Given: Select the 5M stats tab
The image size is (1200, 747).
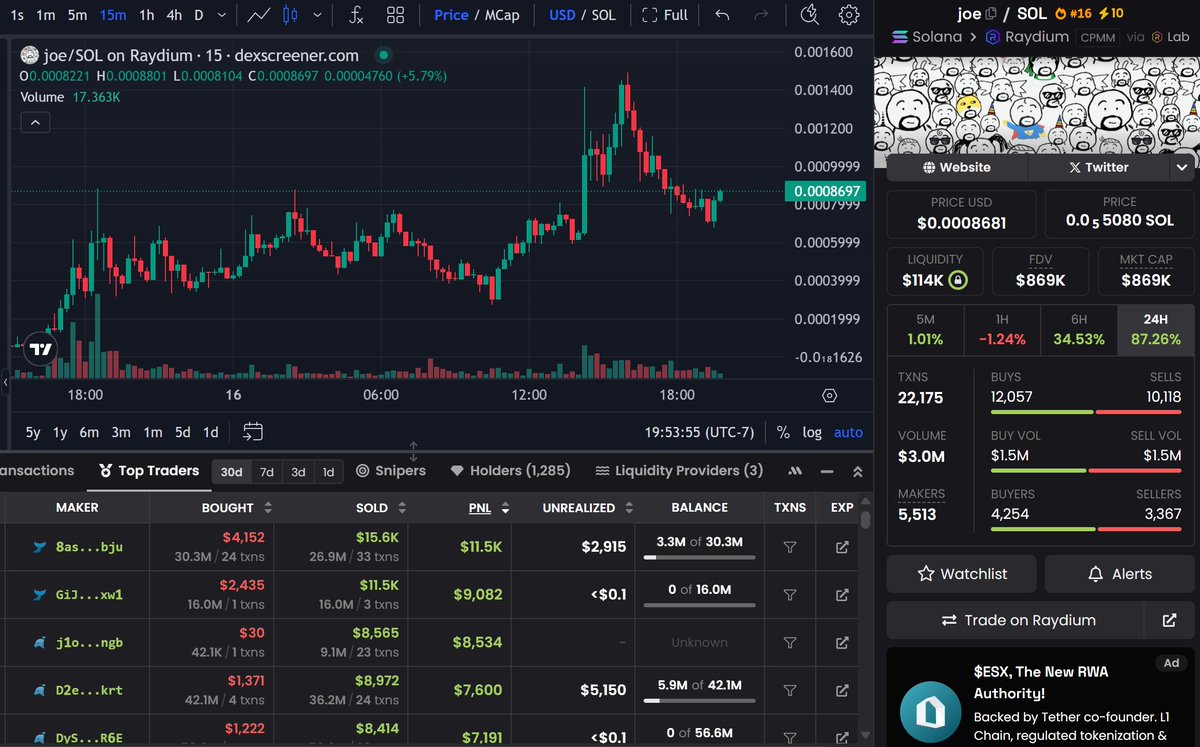Looking at the screenshot, I should click(x=925, y=329).
